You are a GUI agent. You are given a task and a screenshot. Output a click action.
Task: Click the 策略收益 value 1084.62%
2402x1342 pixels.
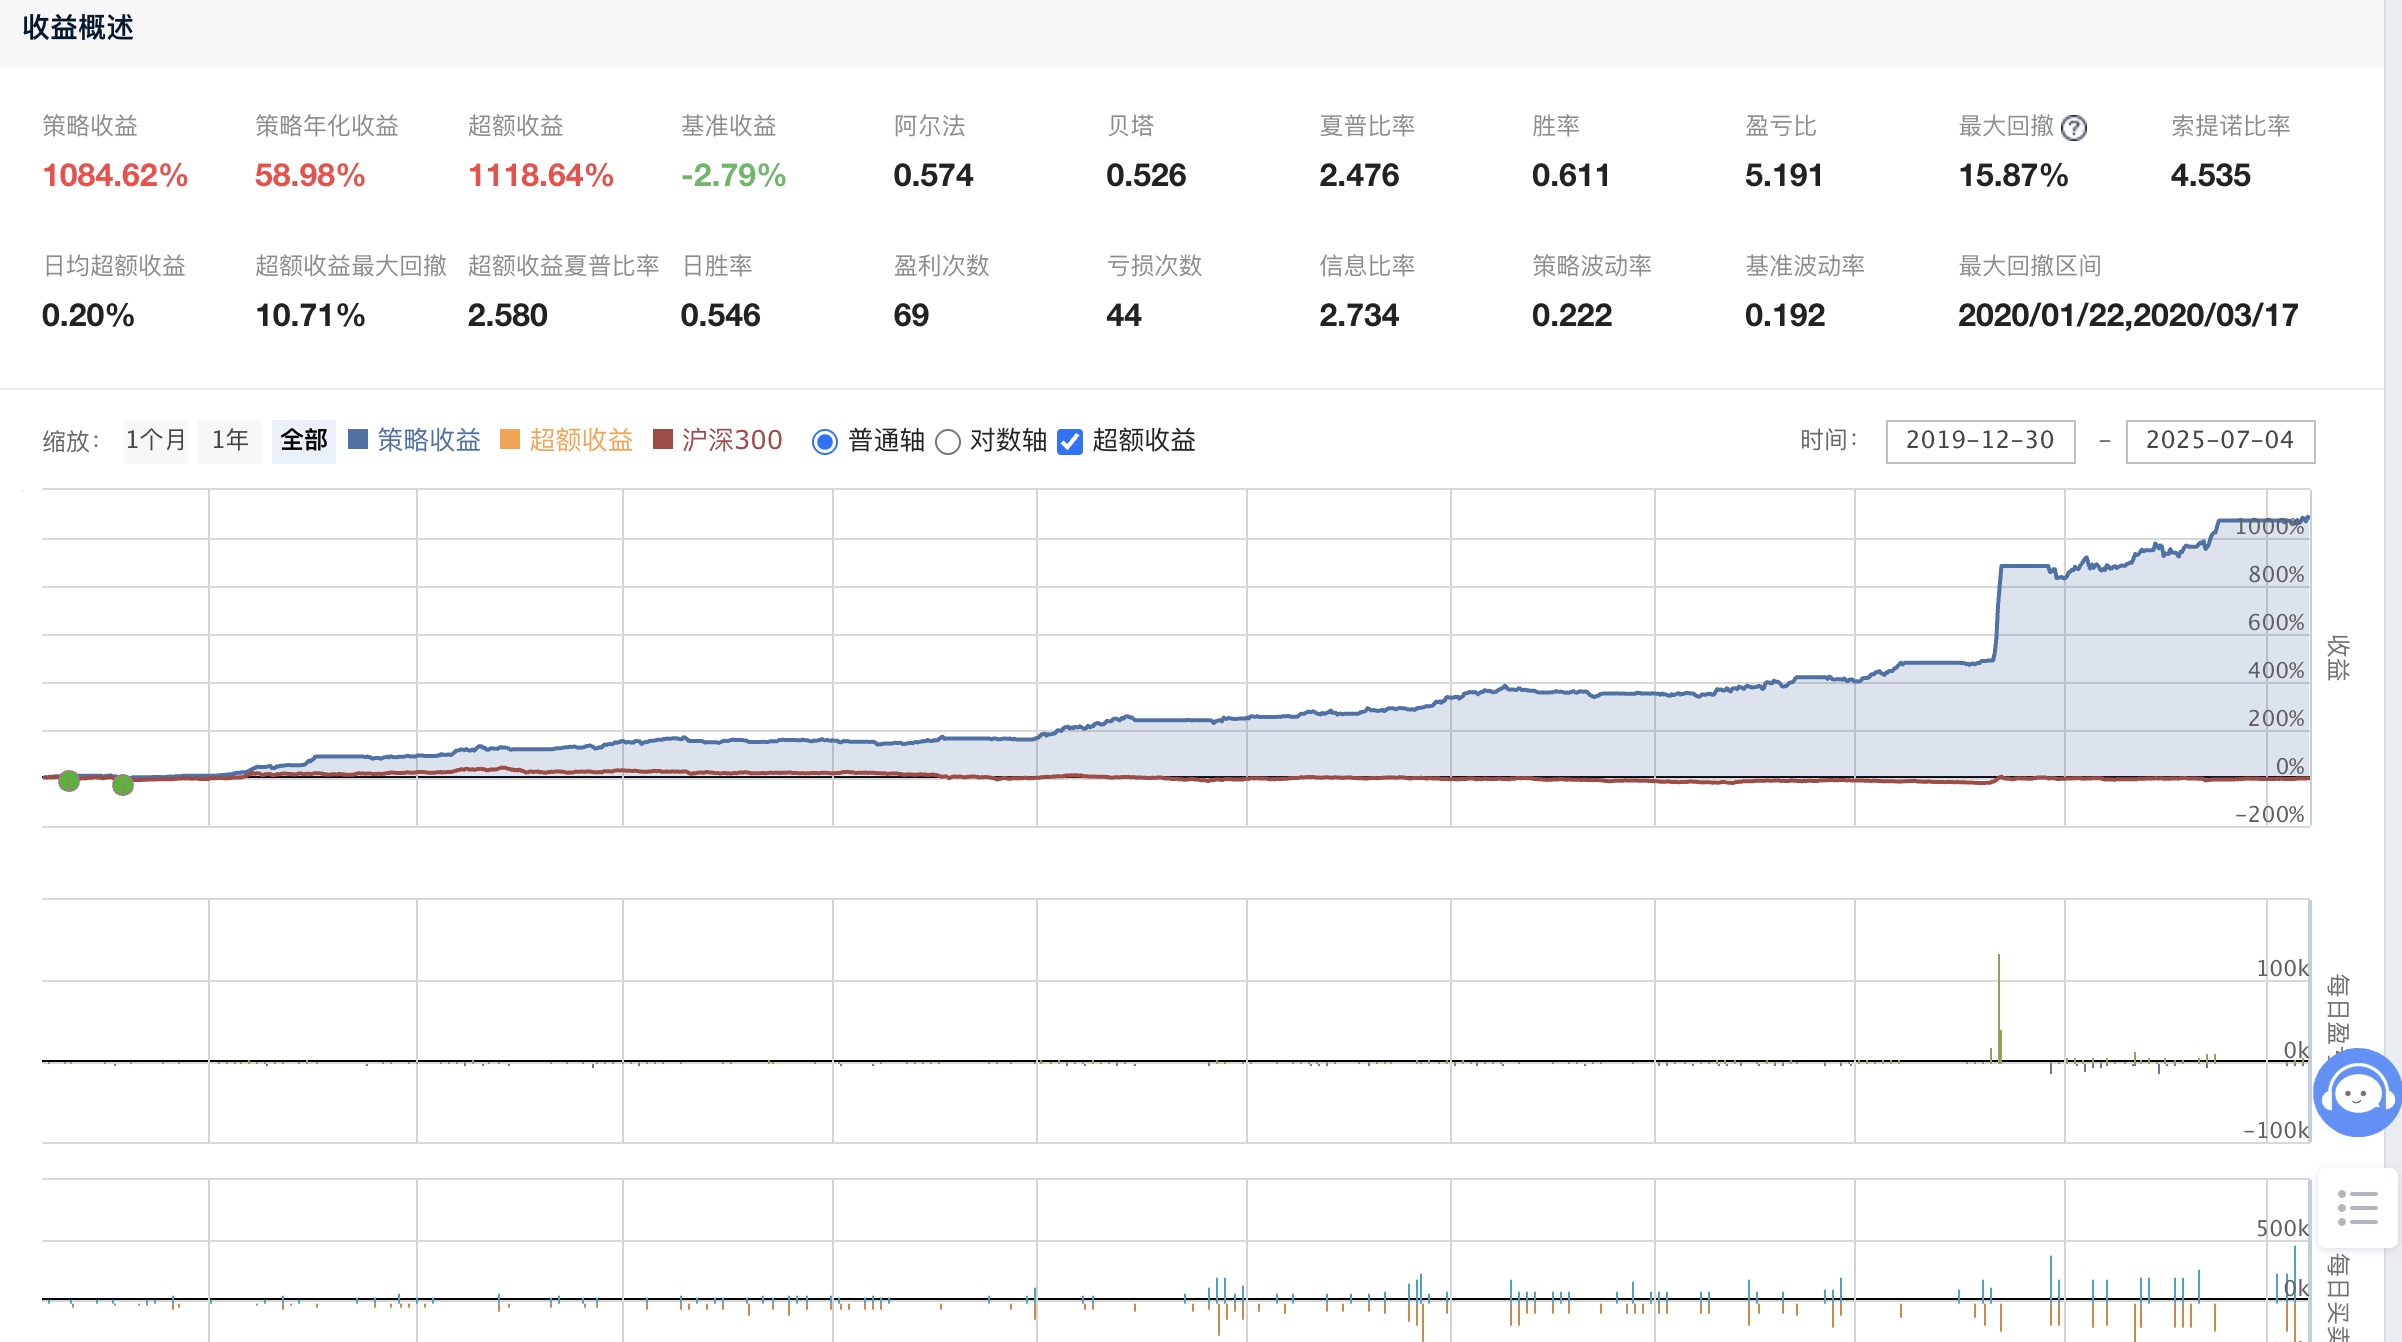(x=115, y=176)
